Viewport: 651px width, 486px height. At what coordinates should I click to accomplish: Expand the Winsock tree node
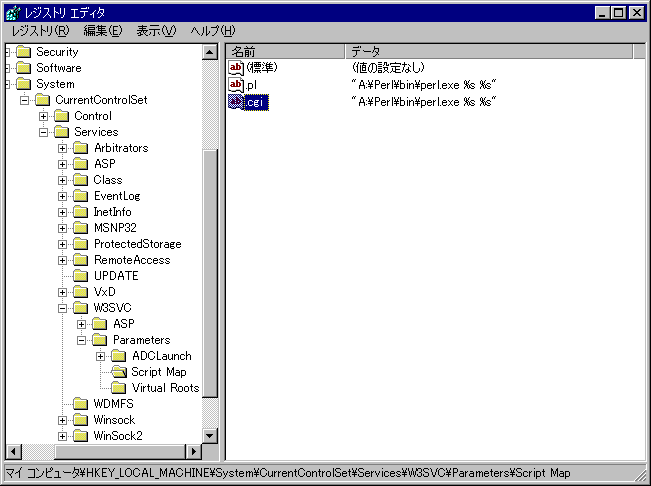63,420
